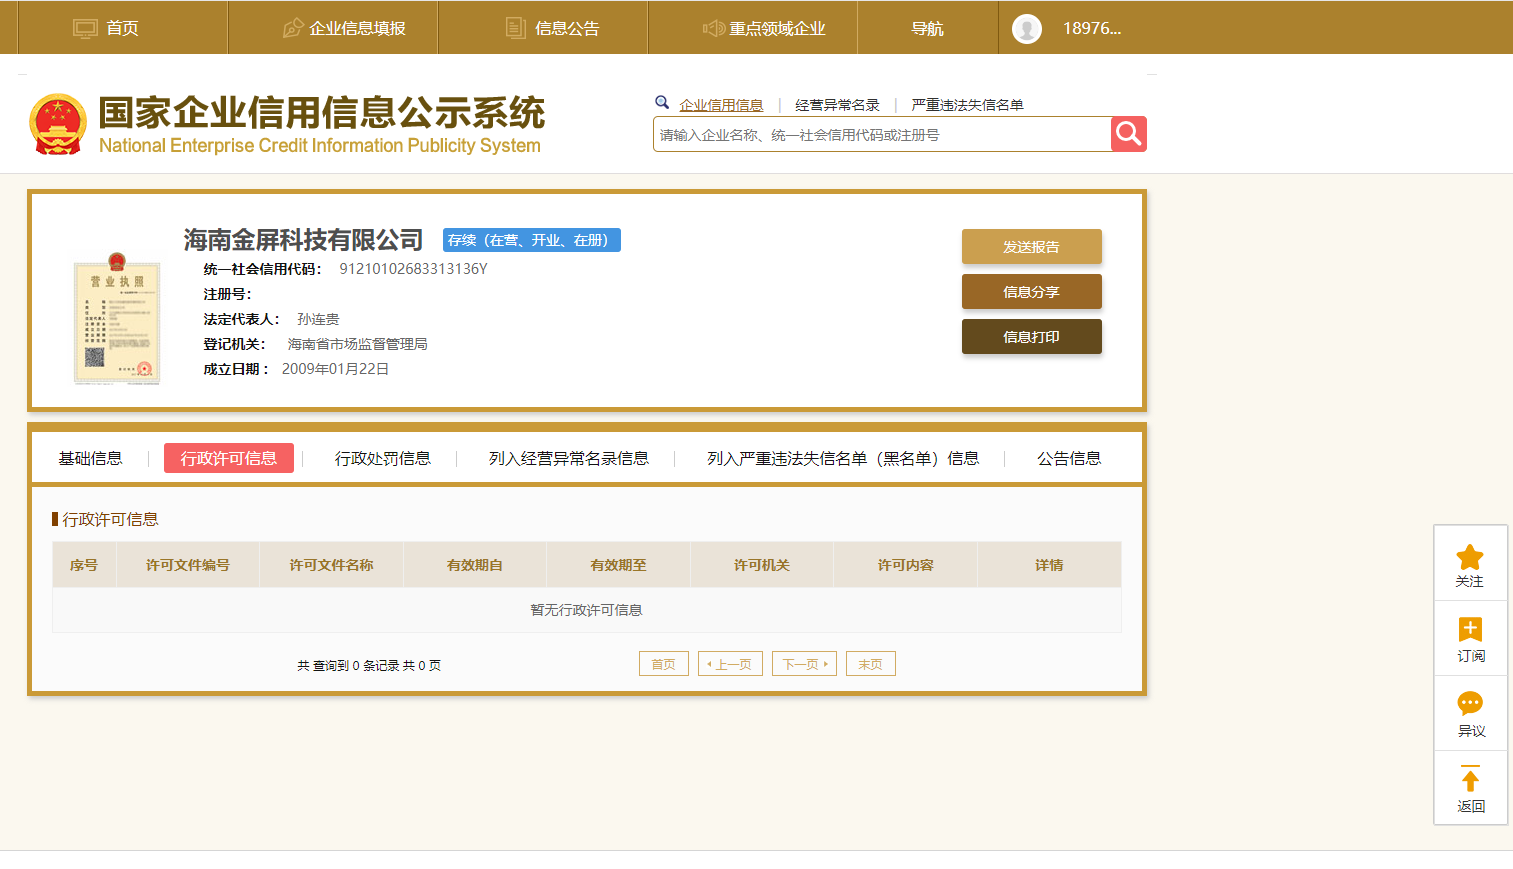Switch to the 行政处罚信息 tab
The image size is (1513, 869).
coord(382,458)
